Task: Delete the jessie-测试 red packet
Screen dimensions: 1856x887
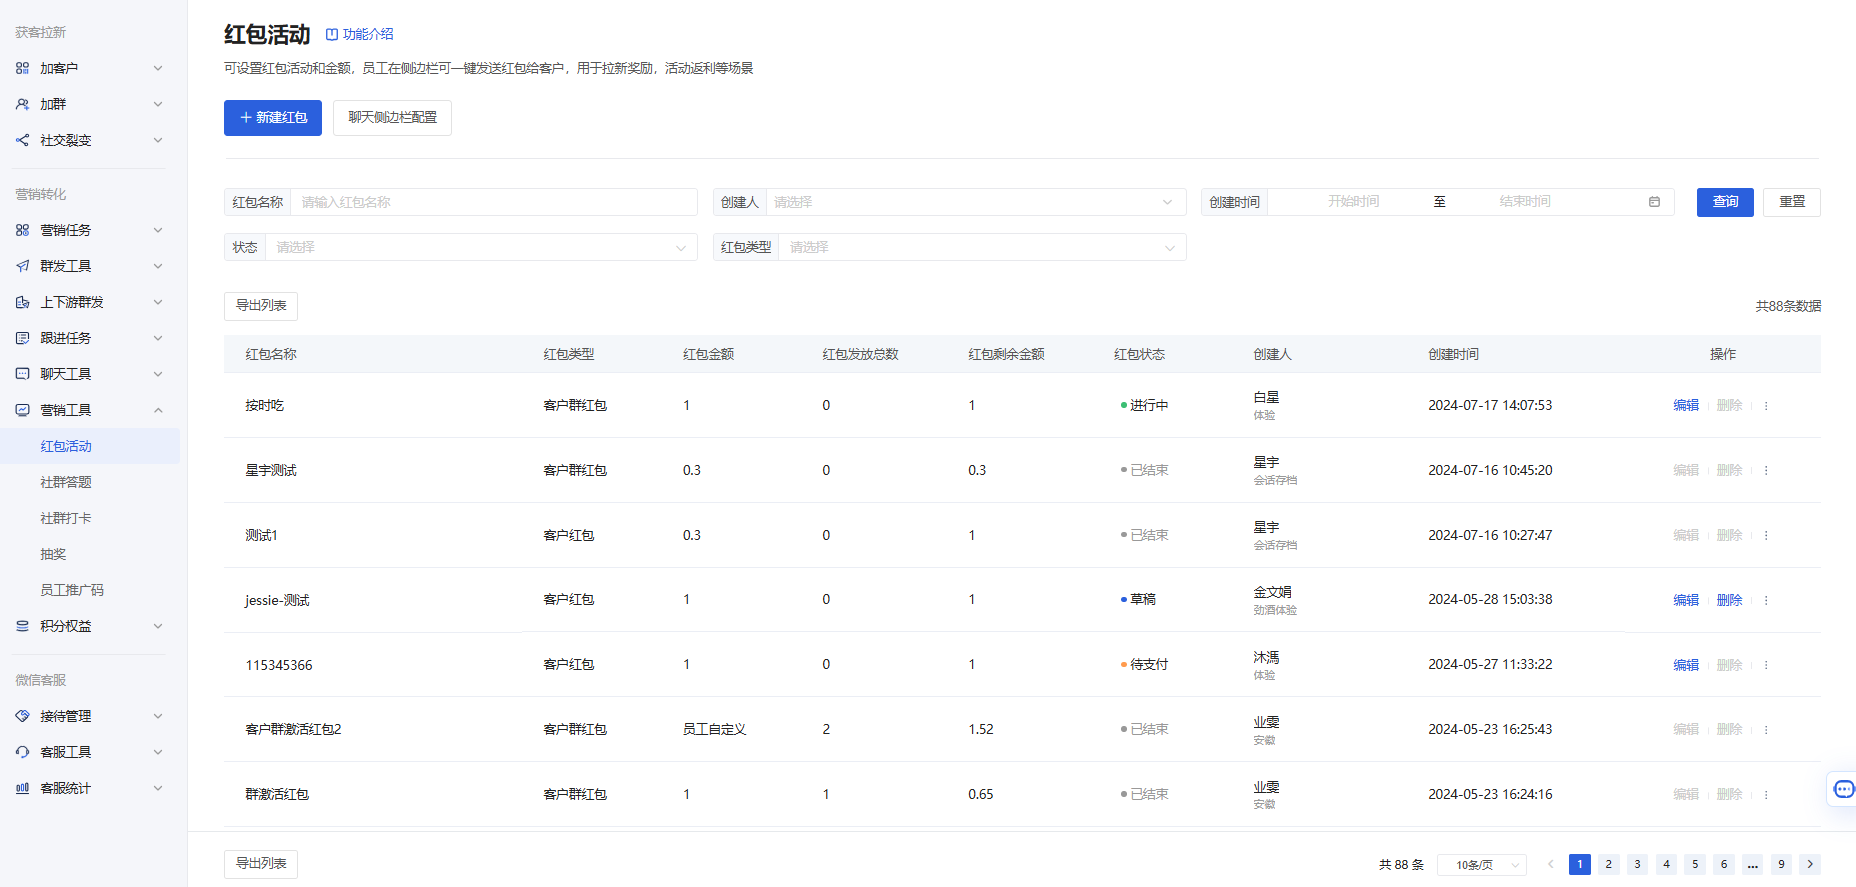Action: (x=1729, y=600)
